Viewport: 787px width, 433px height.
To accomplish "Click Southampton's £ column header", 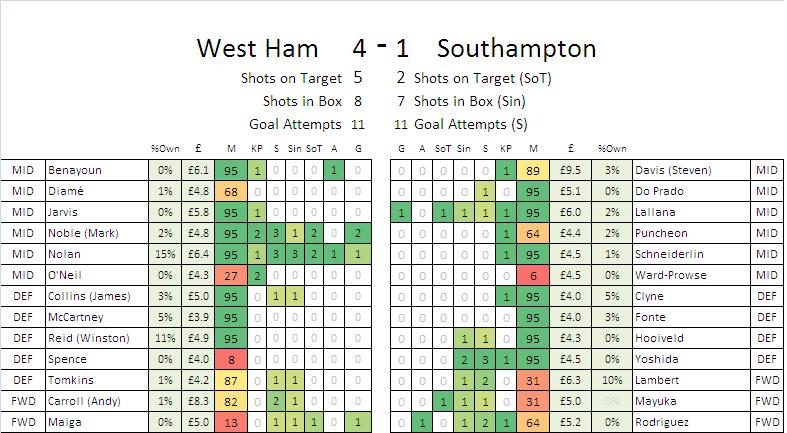I will click(x=571, y=148).
